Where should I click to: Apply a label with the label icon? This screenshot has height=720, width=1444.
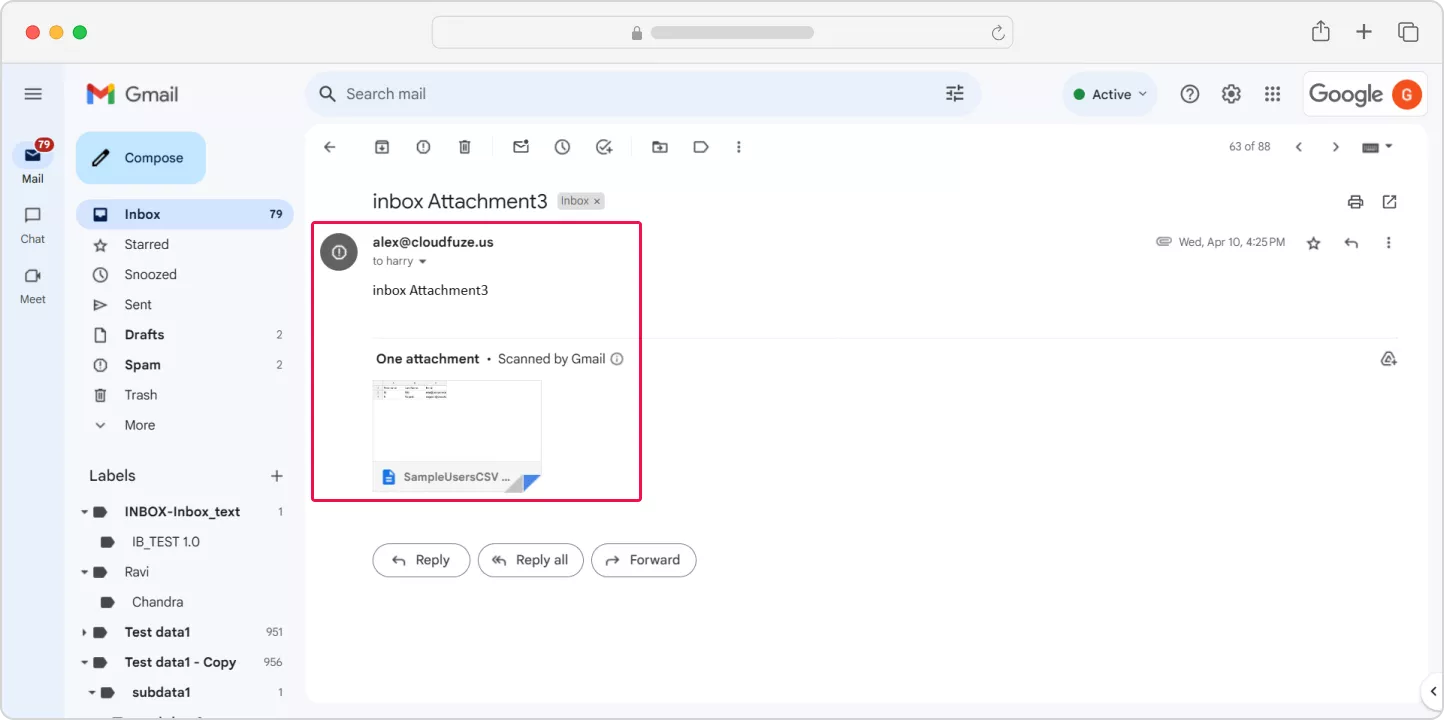click(701, 147)
